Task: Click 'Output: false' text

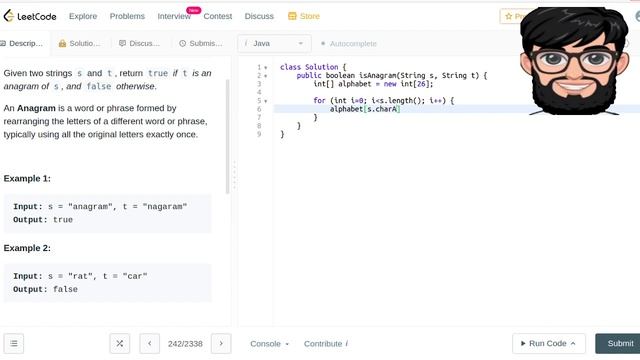Action: [x=45, y=289]
